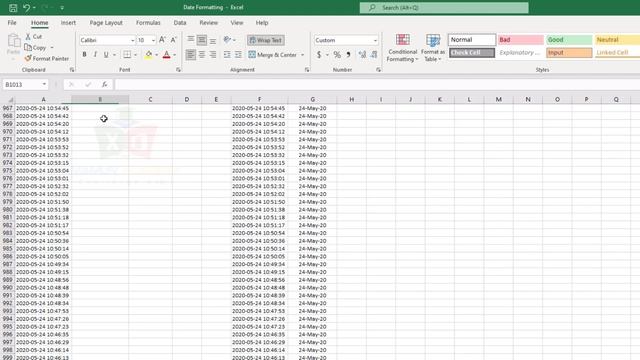Open Font Color dropdown arrow
Image resolution: width=640 pixels, height=360 pixels.
tap(174, 55)
